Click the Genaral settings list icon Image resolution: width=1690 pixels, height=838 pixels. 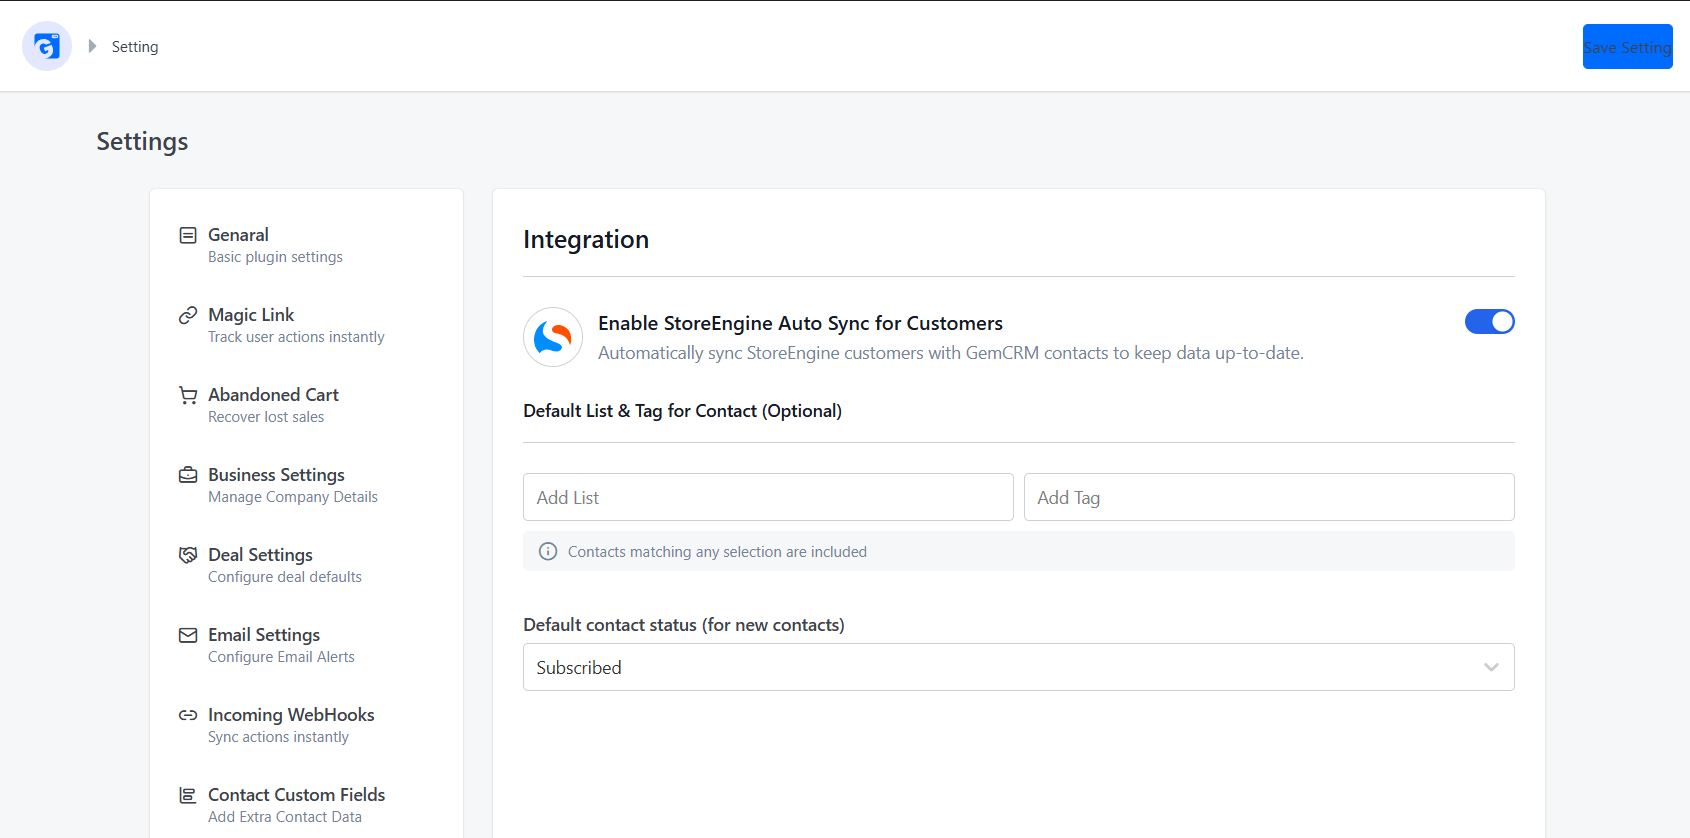(x=188, y=235)
